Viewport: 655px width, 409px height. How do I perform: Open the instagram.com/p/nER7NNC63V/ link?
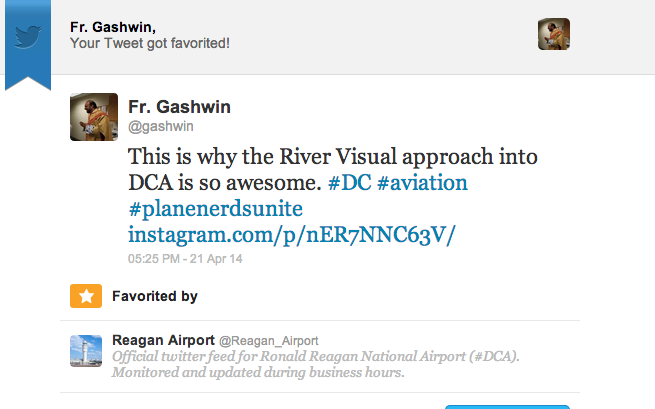(292, 236)
